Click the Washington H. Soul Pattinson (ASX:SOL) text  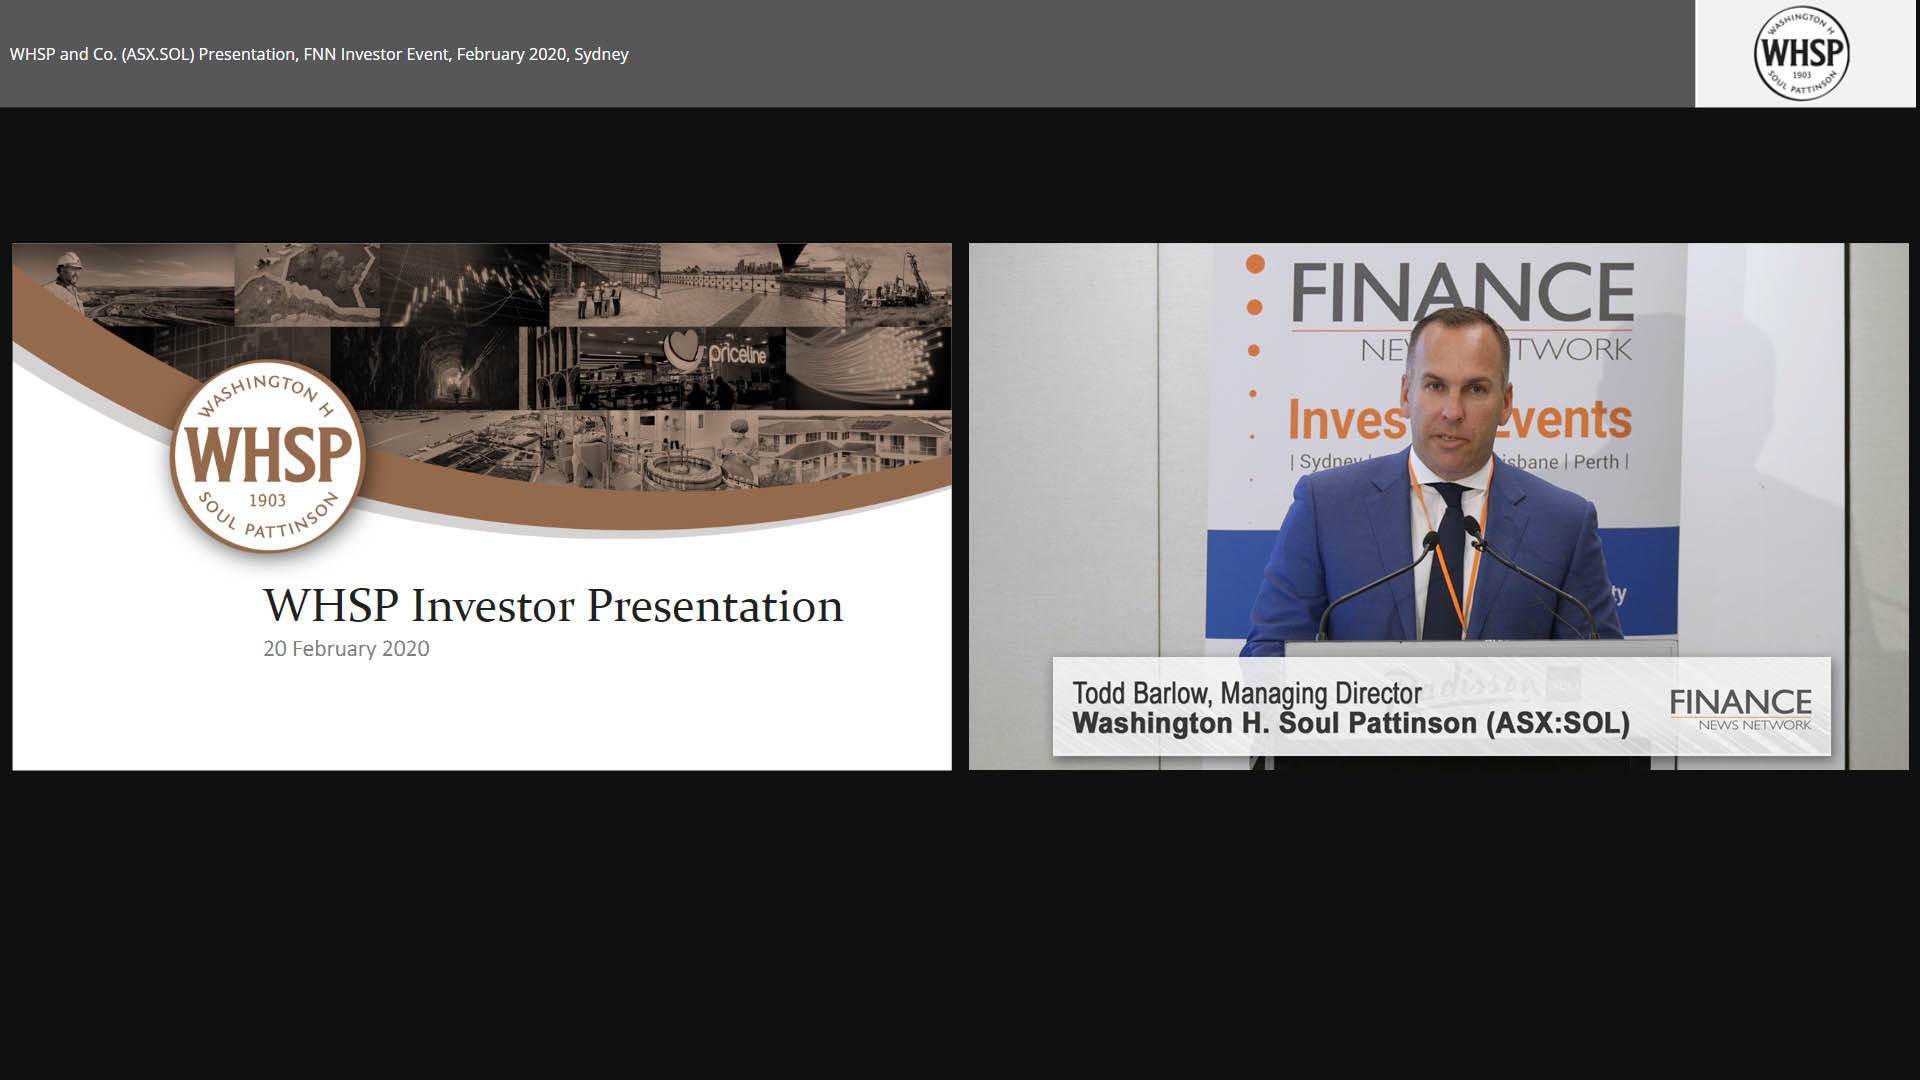coord(1350,723)
